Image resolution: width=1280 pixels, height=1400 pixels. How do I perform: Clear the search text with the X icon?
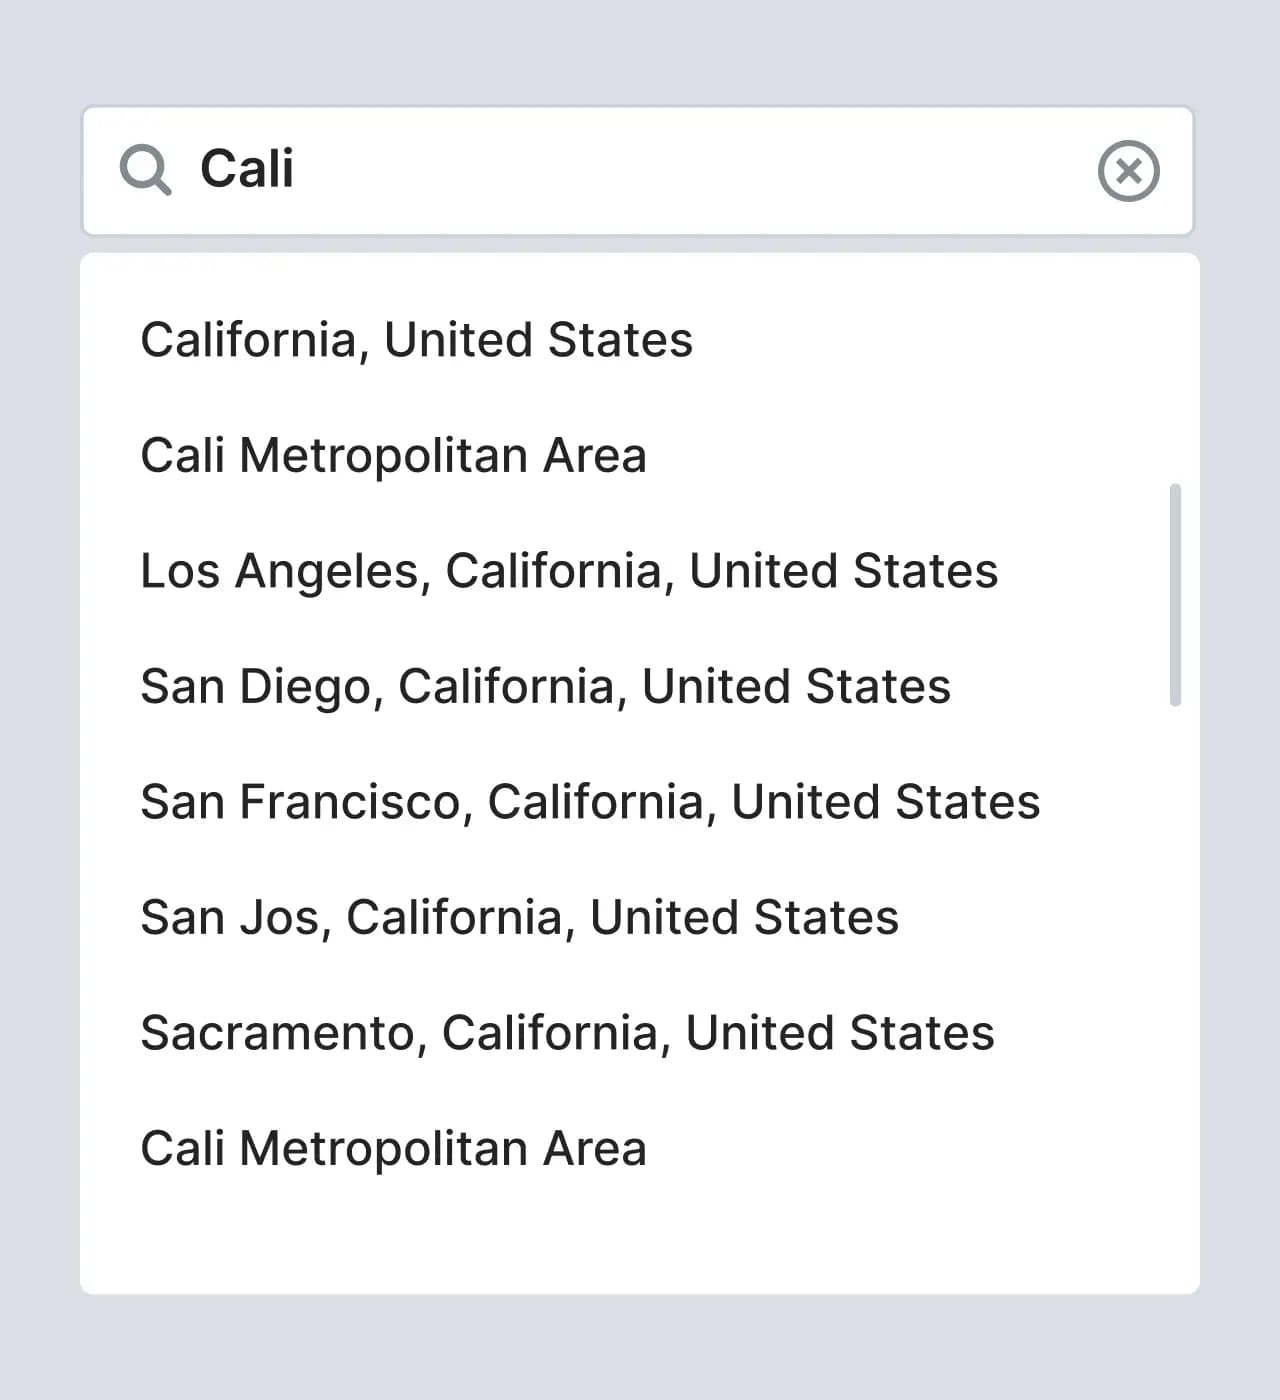point(1128,171)
